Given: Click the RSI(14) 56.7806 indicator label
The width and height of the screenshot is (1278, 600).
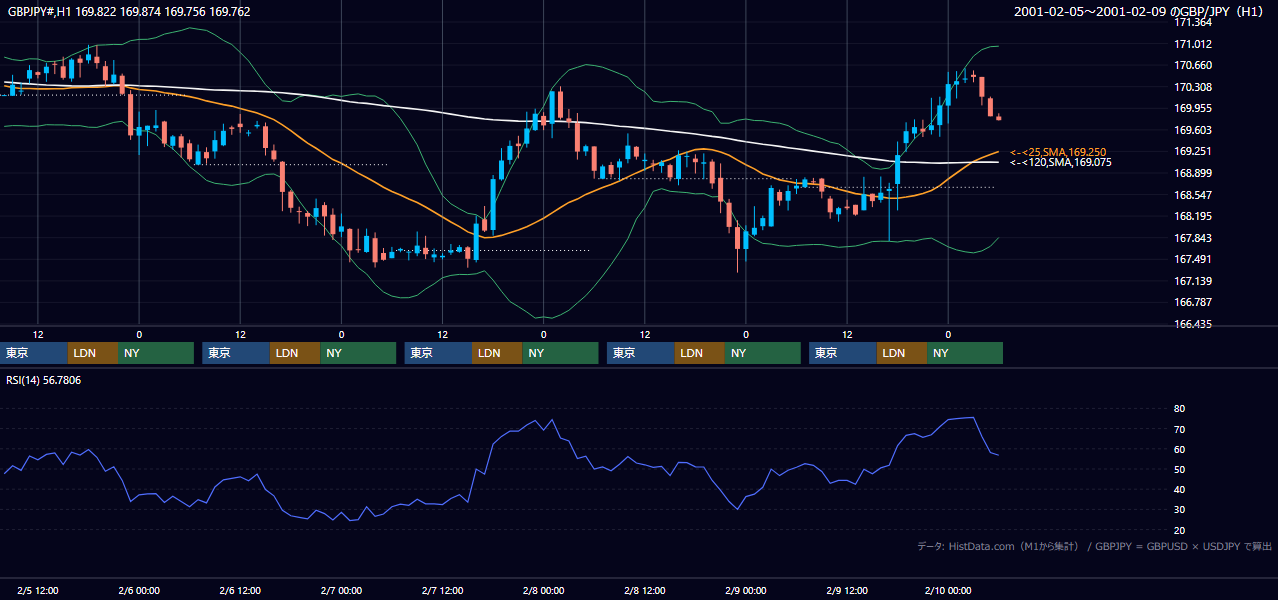Looking at the screenshot, I should [x=44, y=380].
